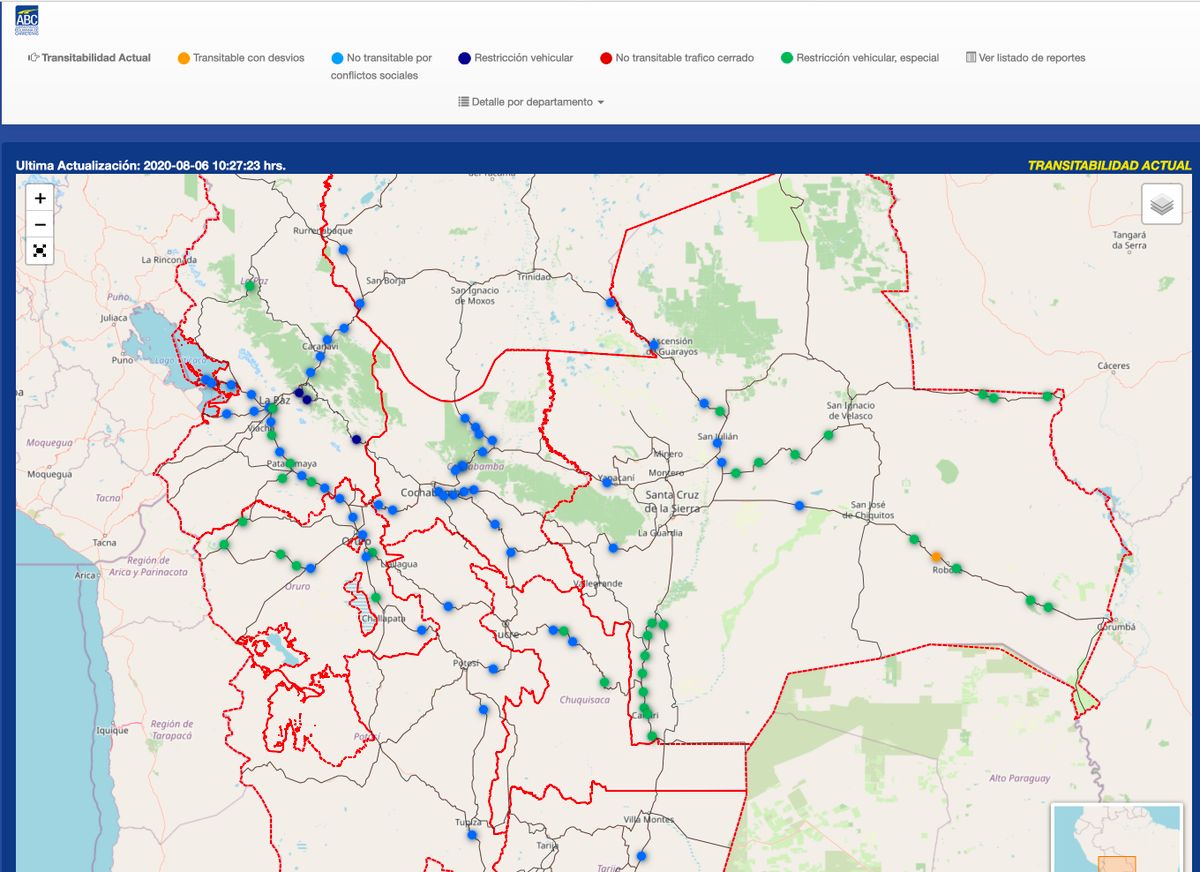The height and width of the screenshot is (872, 1200).
Task: Click the No transitable trafico cerrado label
Action: coord(684,58)
